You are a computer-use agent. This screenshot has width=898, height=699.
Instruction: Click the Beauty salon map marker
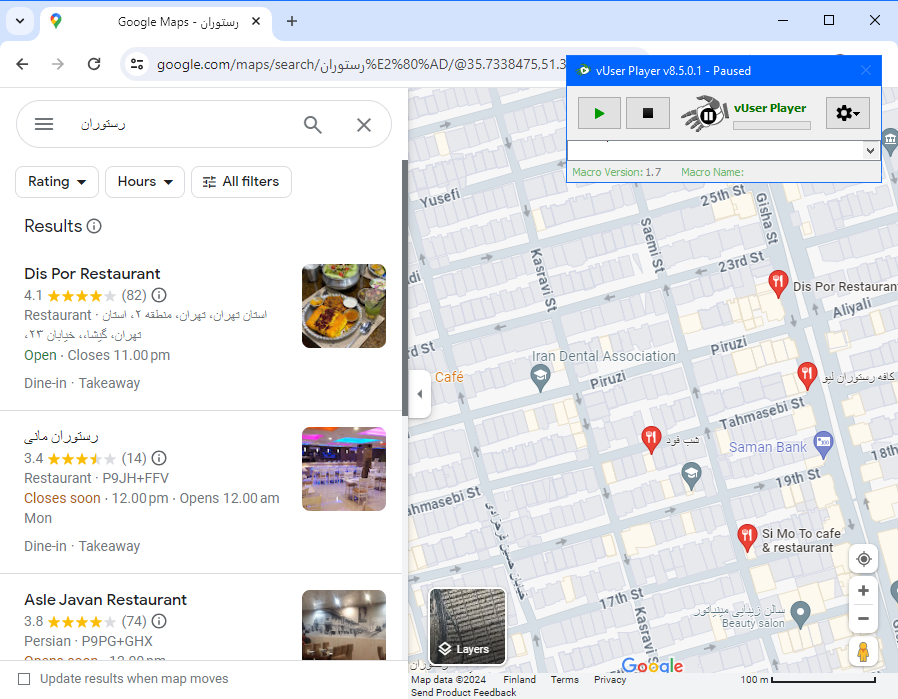801,614
